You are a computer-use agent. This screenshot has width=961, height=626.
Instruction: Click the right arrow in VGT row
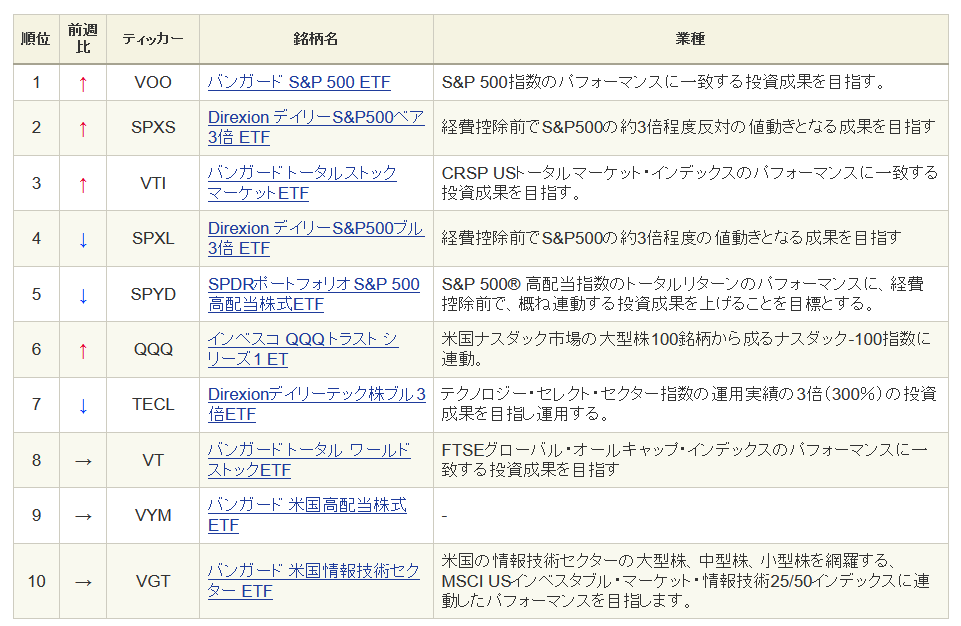tap(83, 581)
